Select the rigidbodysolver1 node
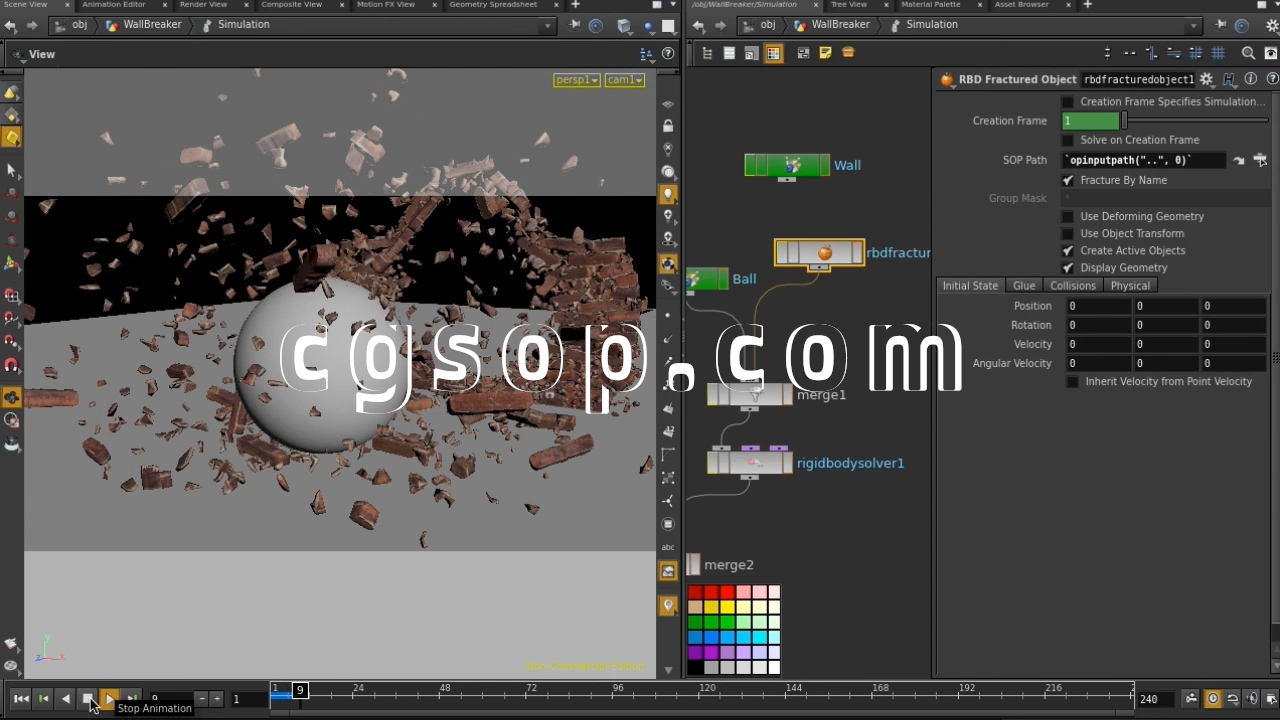1280x720 pixels. [750, 462]
